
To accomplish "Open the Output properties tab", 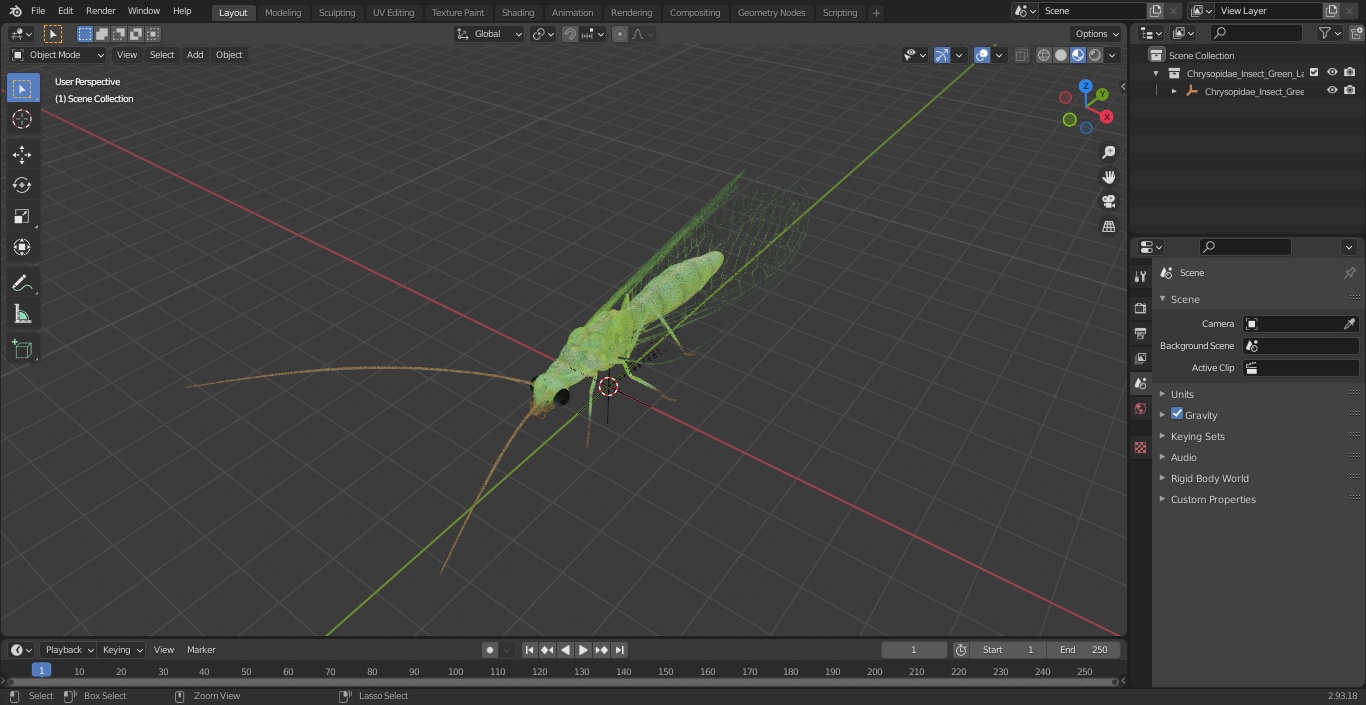I will [x=1140, y=333].
